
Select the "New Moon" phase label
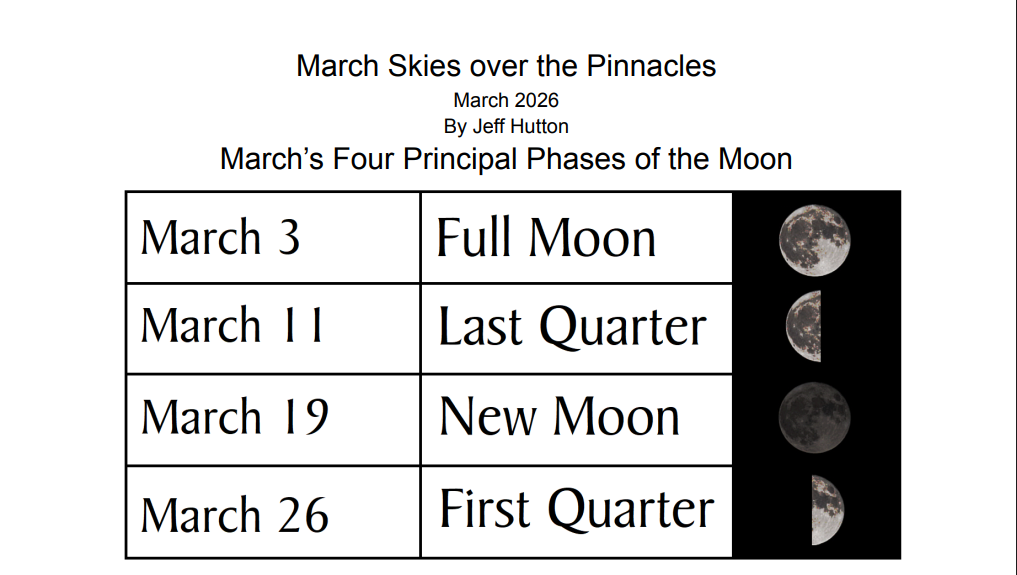click(x=559, y=416)
